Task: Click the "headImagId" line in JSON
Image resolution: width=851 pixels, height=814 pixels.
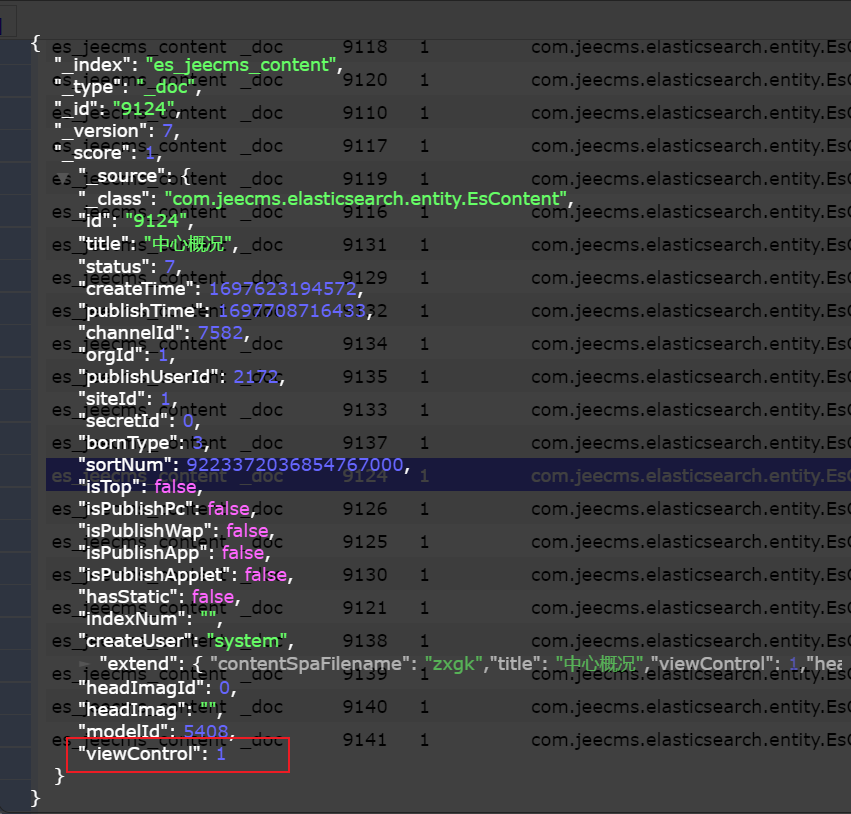Action: 157,688
